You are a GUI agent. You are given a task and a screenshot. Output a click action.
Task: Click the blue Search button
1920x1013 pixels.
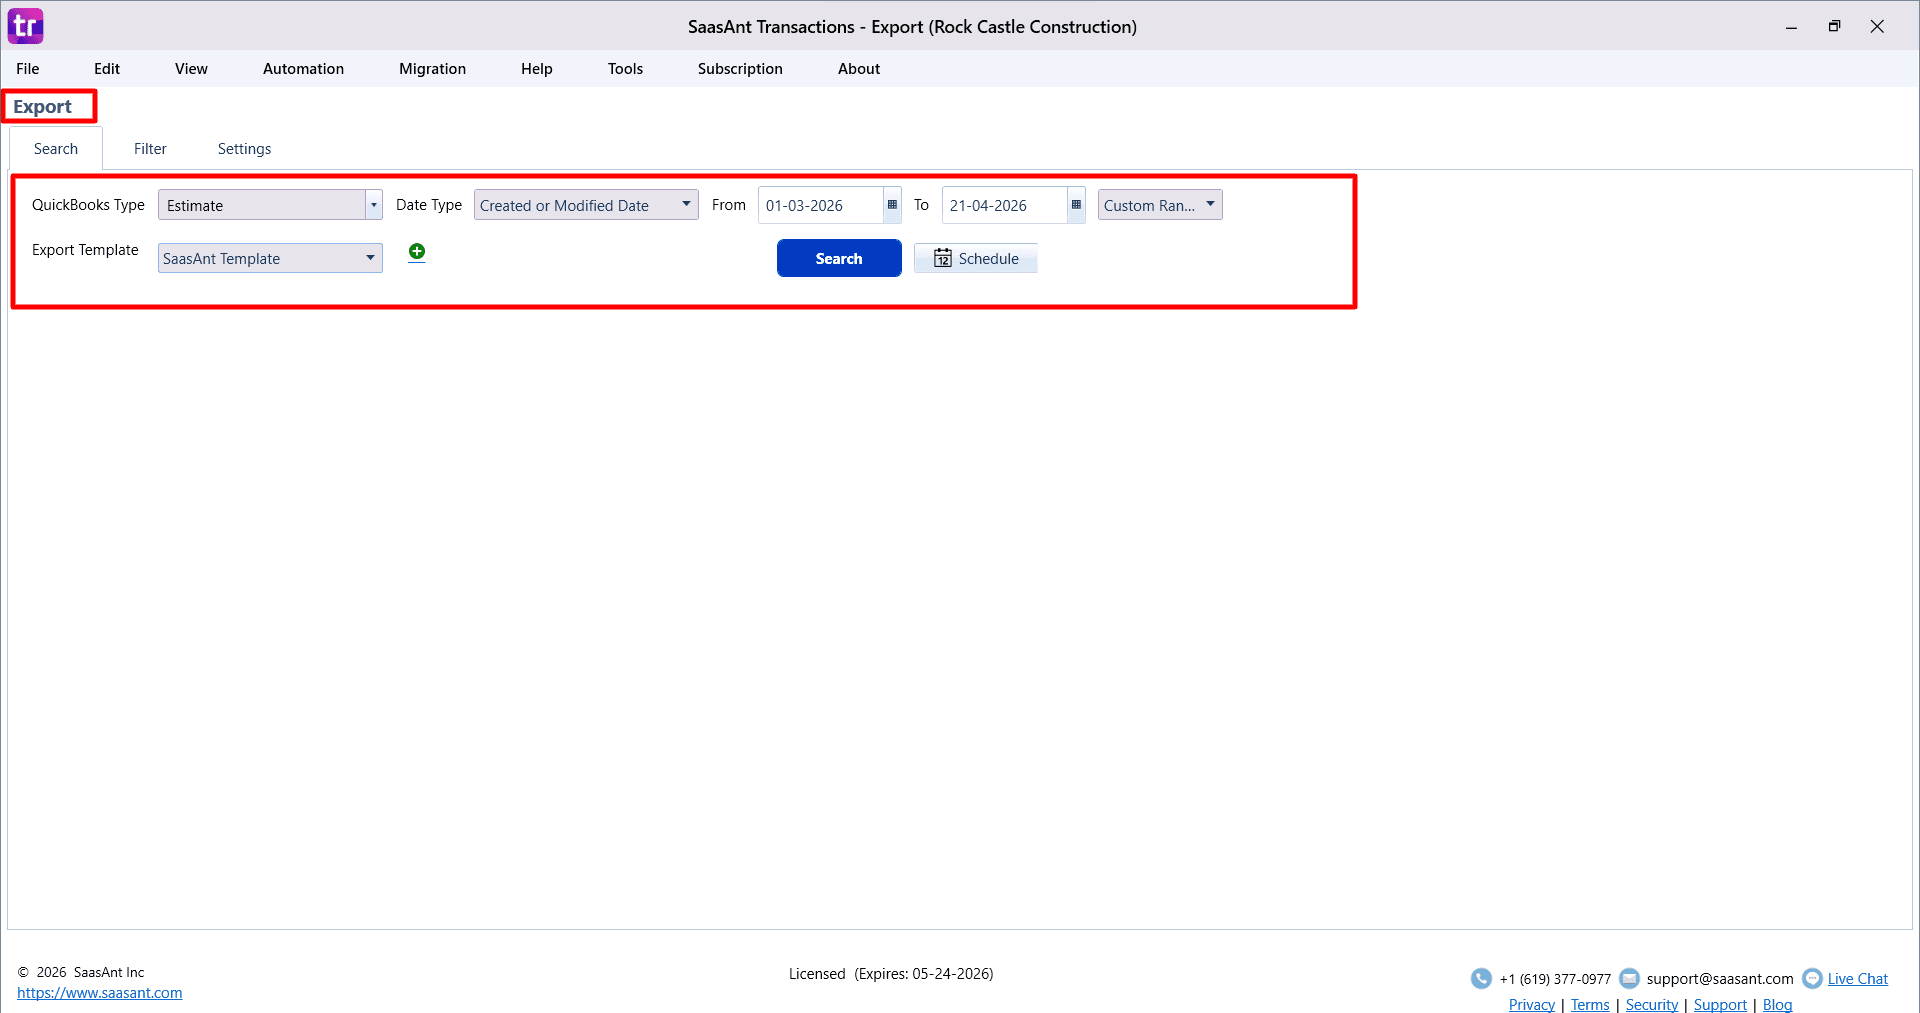(x=839, y=258)
